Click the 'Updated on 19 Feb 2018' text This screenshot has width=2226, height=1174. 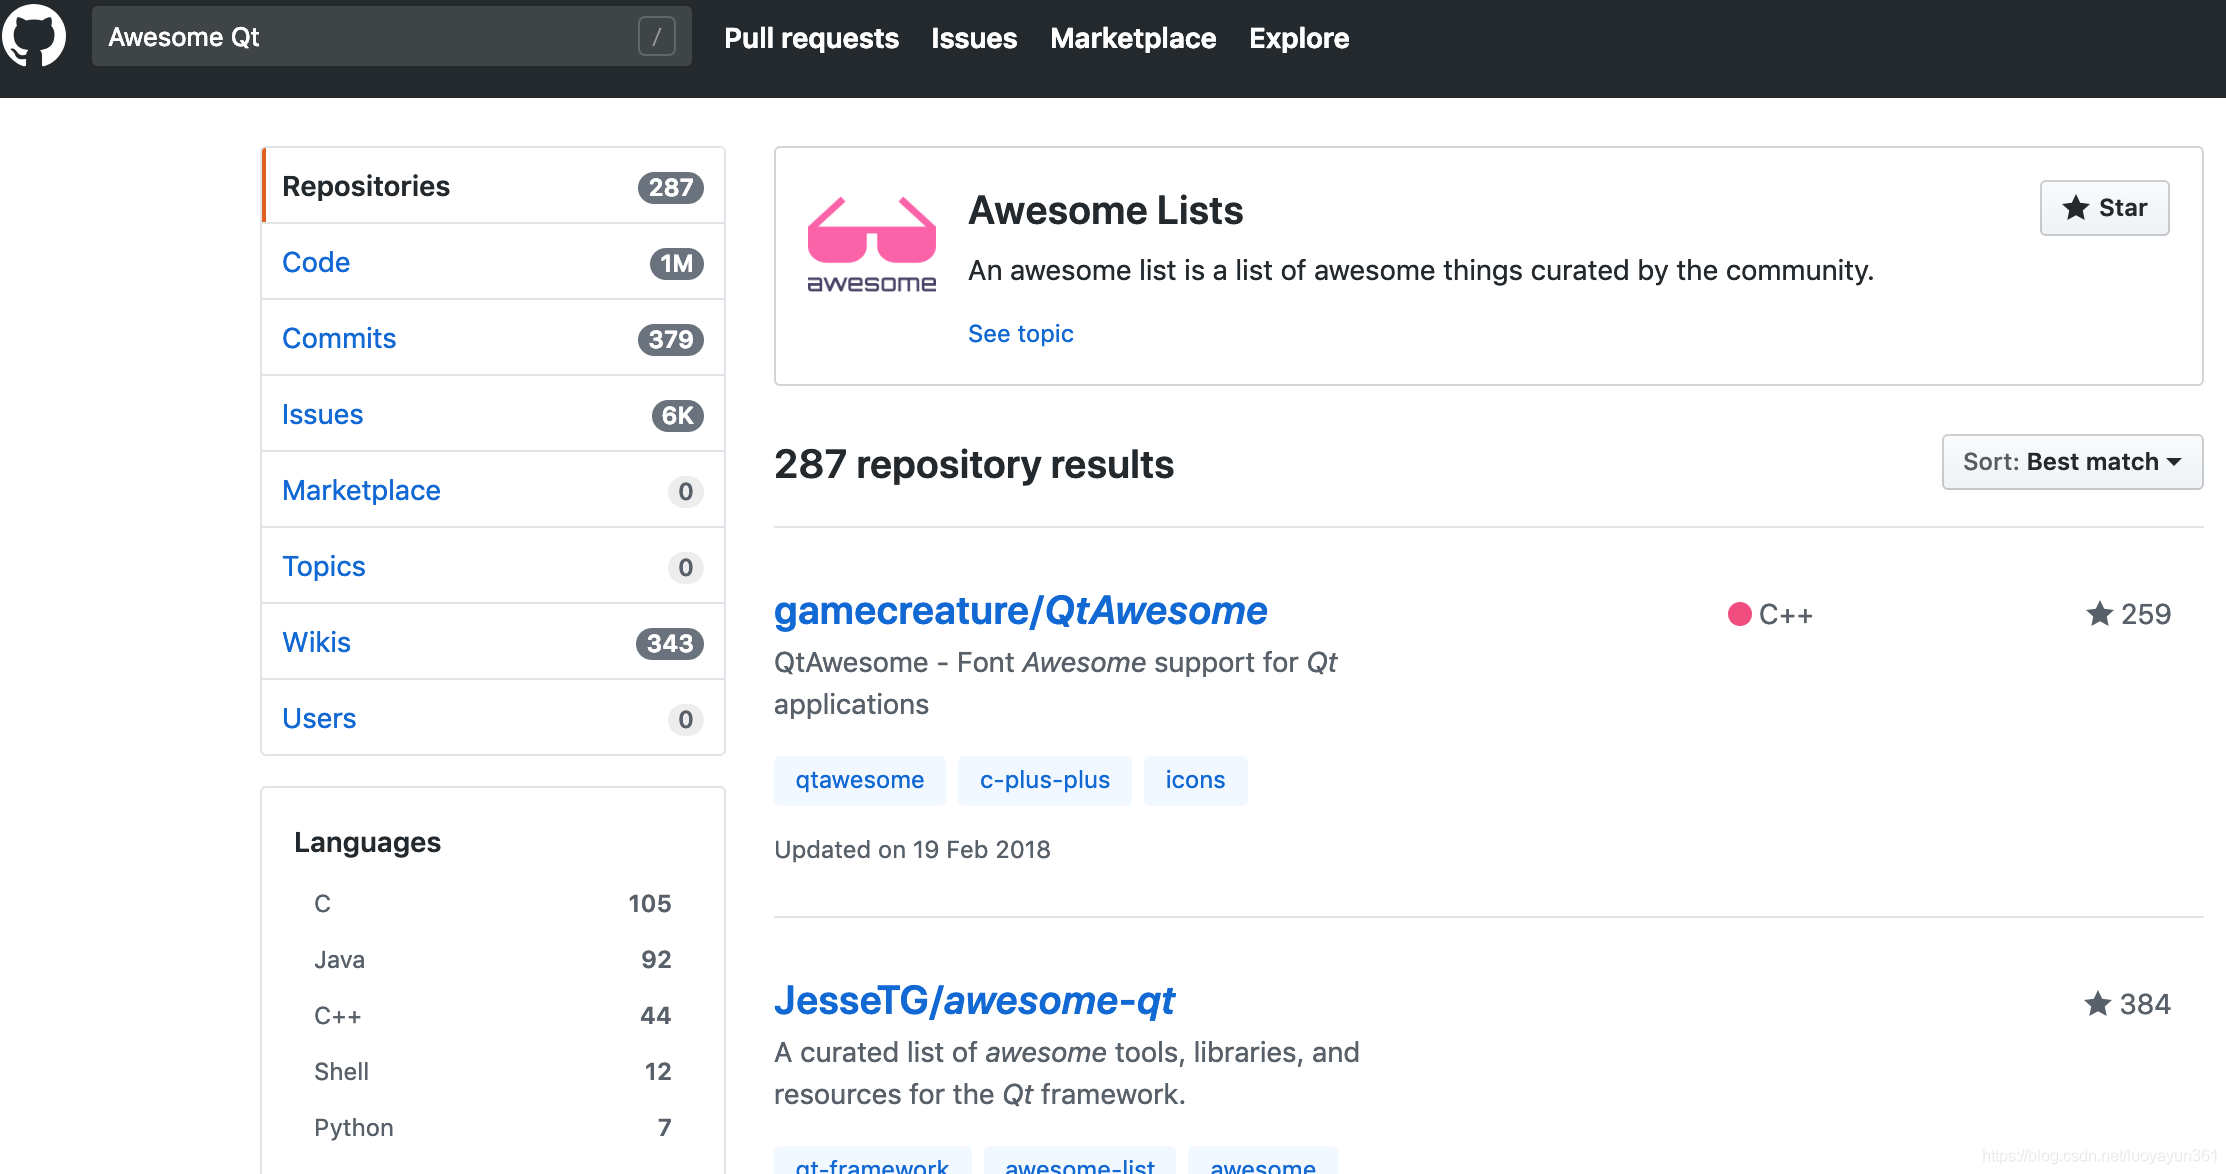click(x=912, y=849)
